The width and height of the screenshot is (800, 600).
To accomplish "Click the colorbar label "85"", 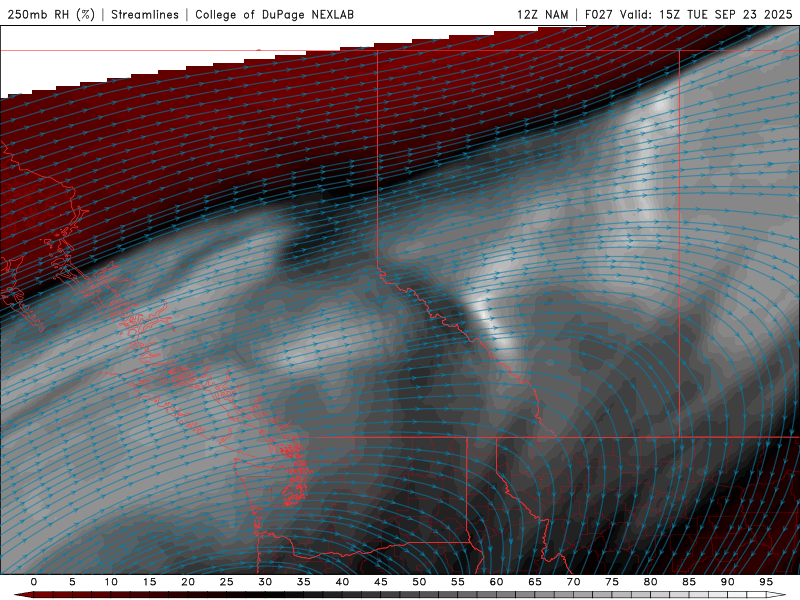I will (689, 582).
